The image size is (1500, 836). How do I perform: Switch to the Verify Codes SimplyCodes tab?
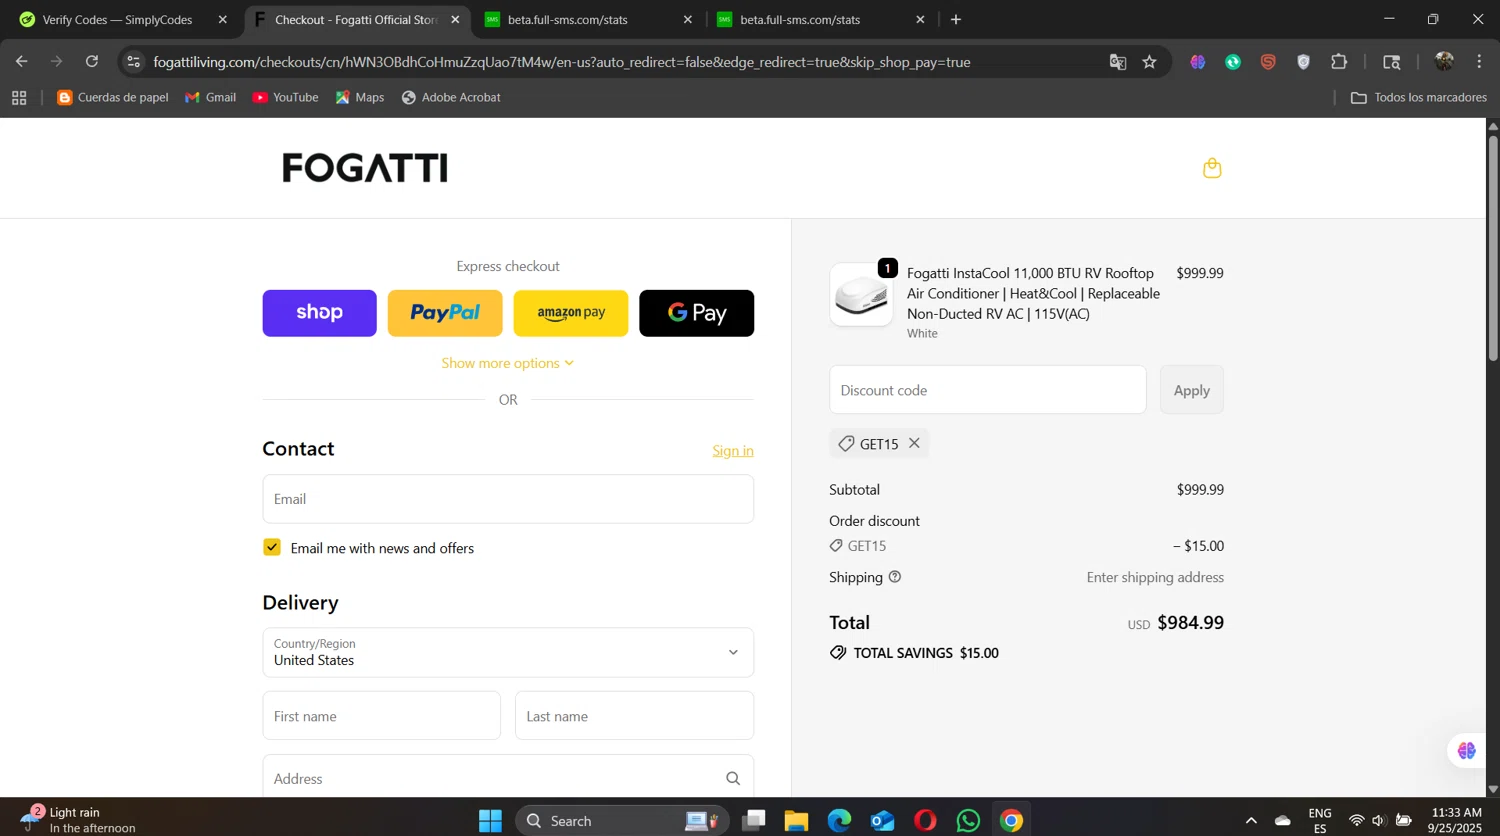pyautogui.click(x=120, y=19)
